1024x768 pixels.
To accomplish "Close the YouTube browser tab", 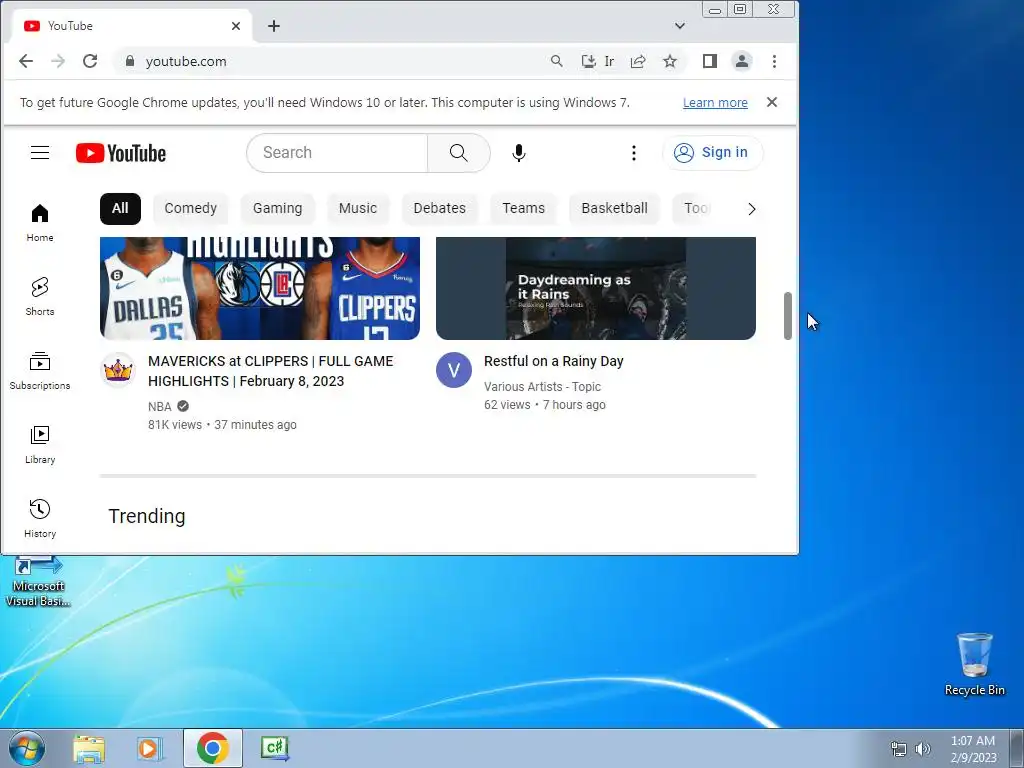I will [236, 26].
